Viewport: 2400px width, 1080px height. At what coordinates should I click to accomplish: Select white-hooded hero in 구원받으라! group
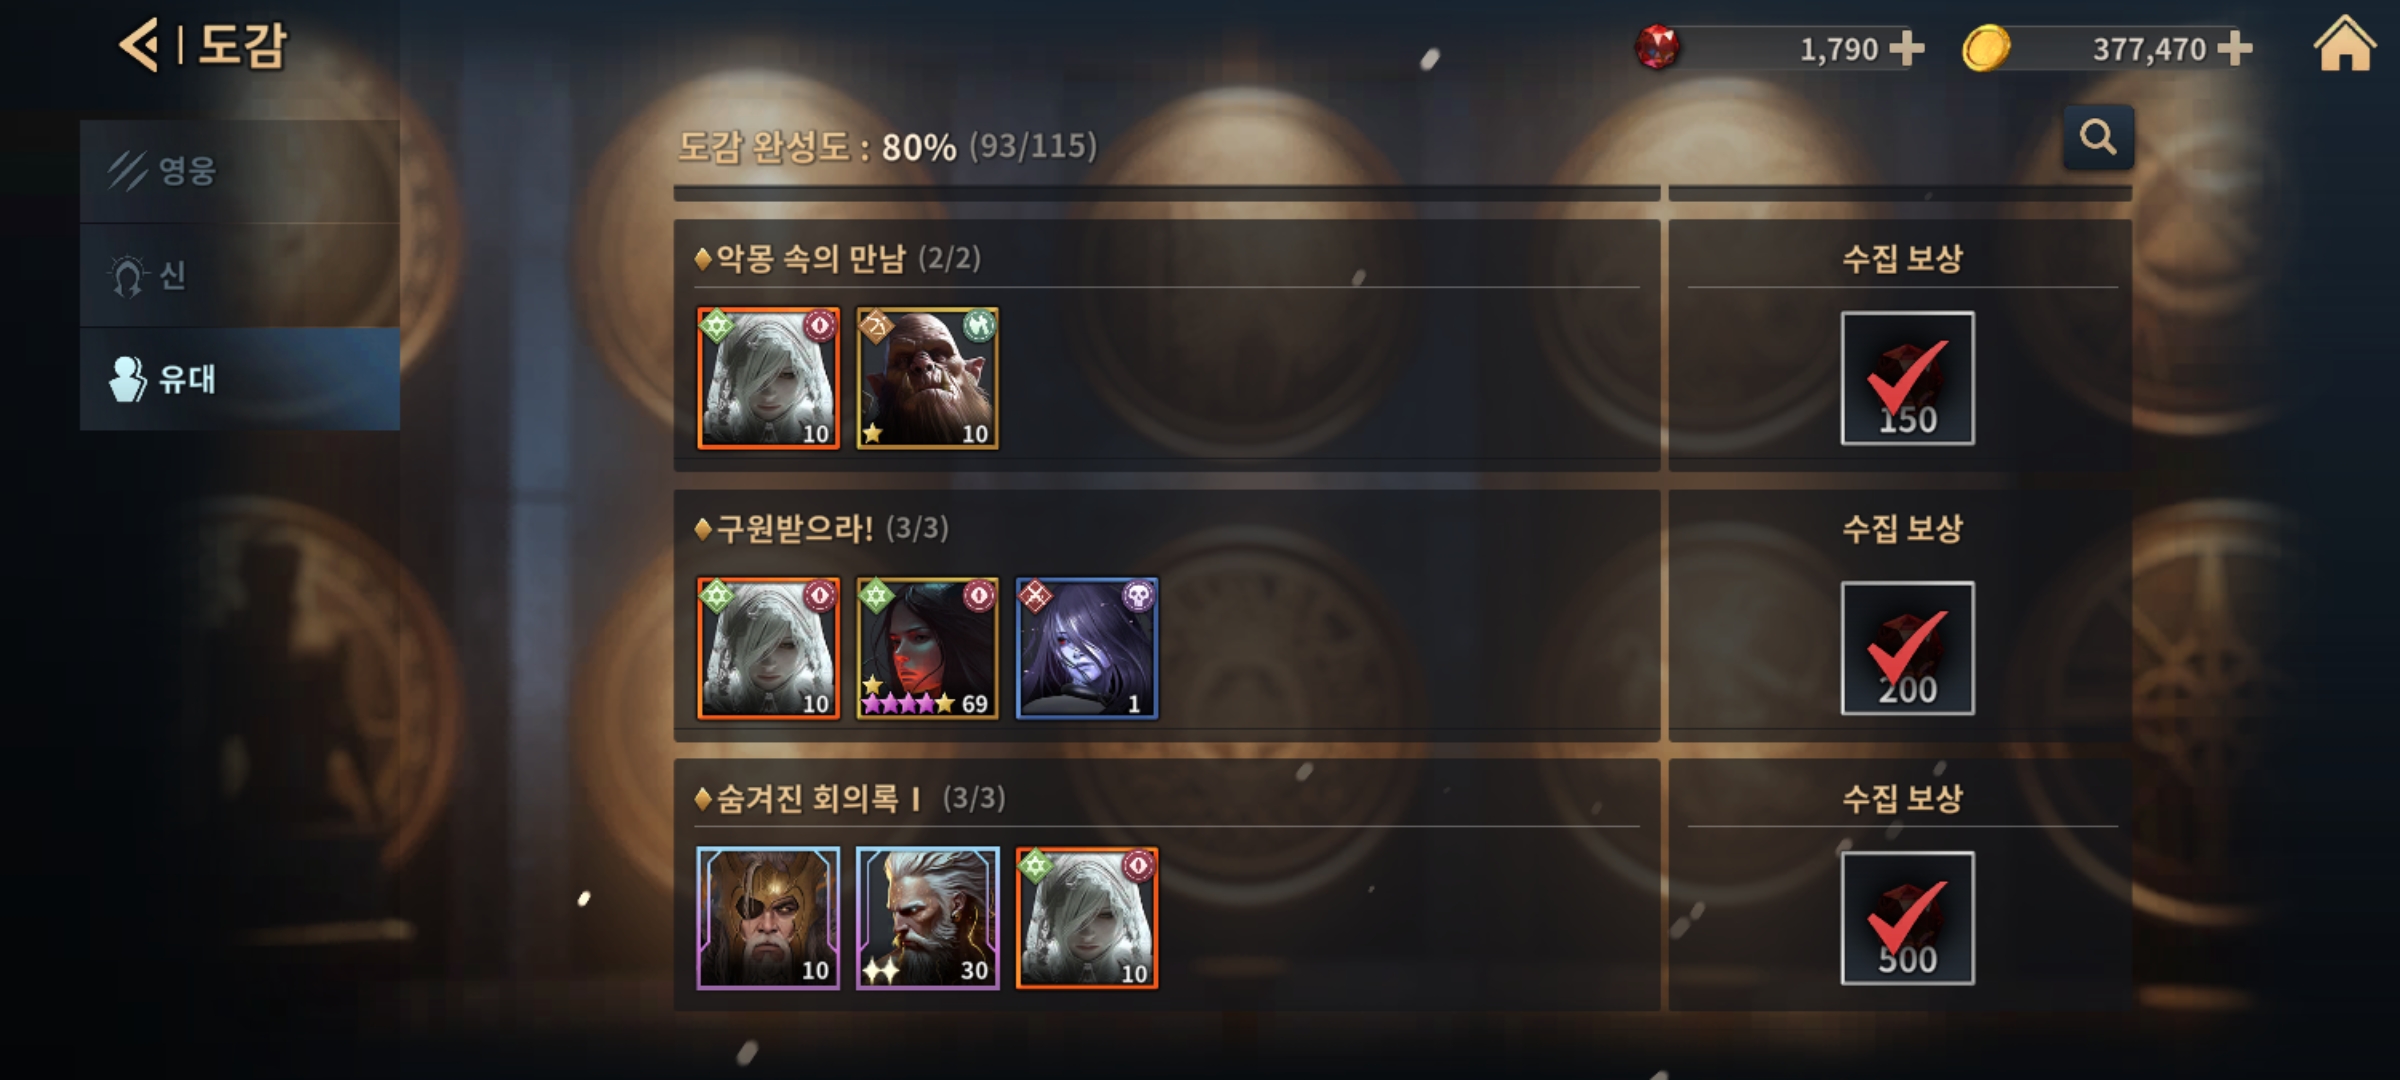tap(768, 648)
